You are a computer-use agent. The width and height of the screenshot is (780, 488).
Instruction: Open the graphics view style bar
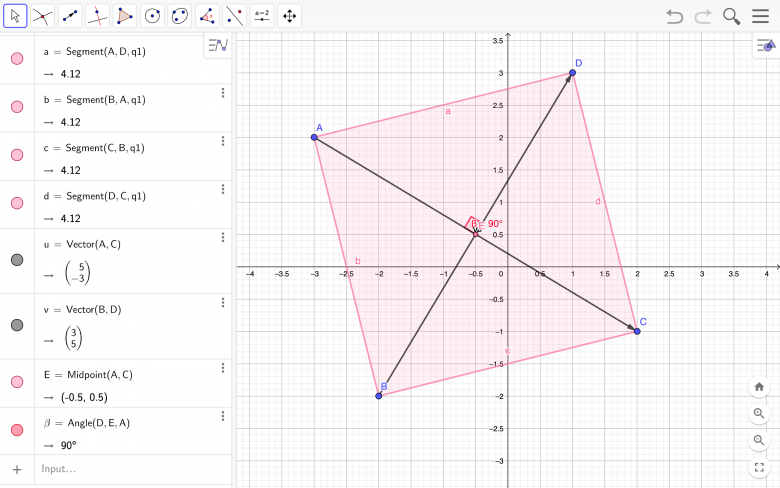[766, 46]
